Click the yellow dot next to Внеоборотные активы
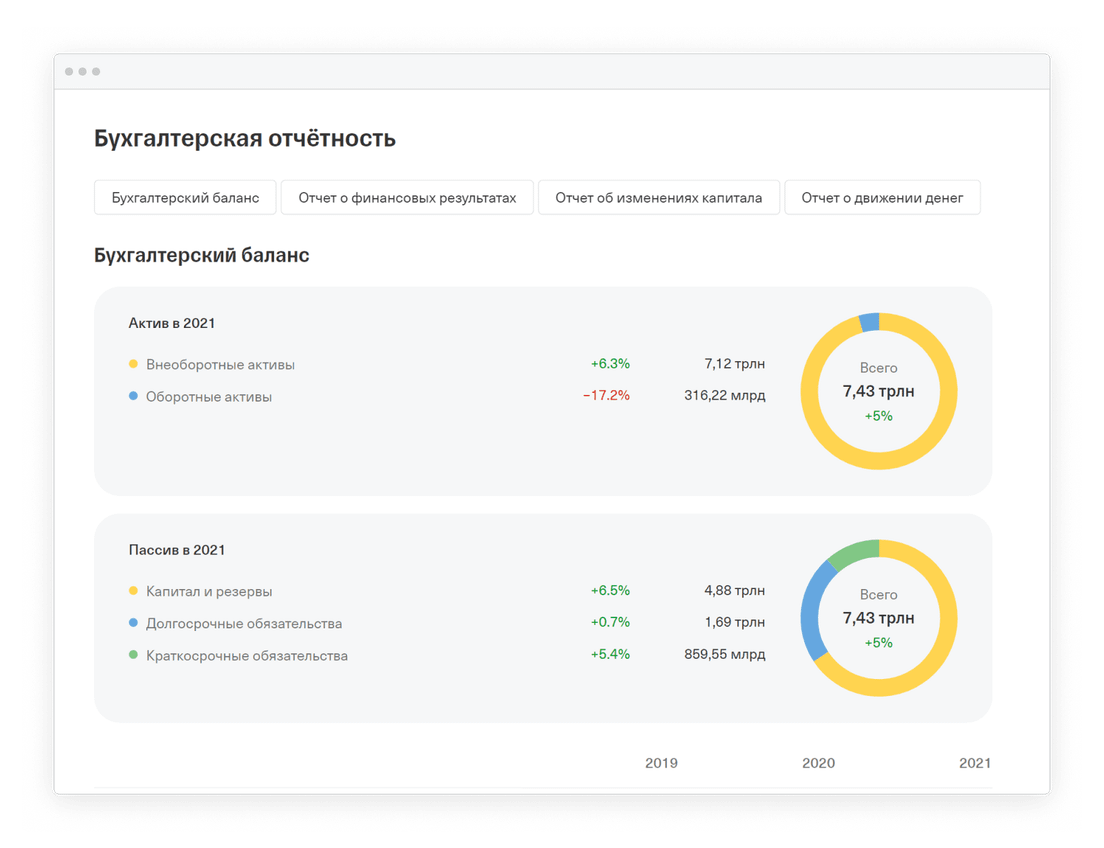This screenshot has height=848, width=1104. [134, 364]
